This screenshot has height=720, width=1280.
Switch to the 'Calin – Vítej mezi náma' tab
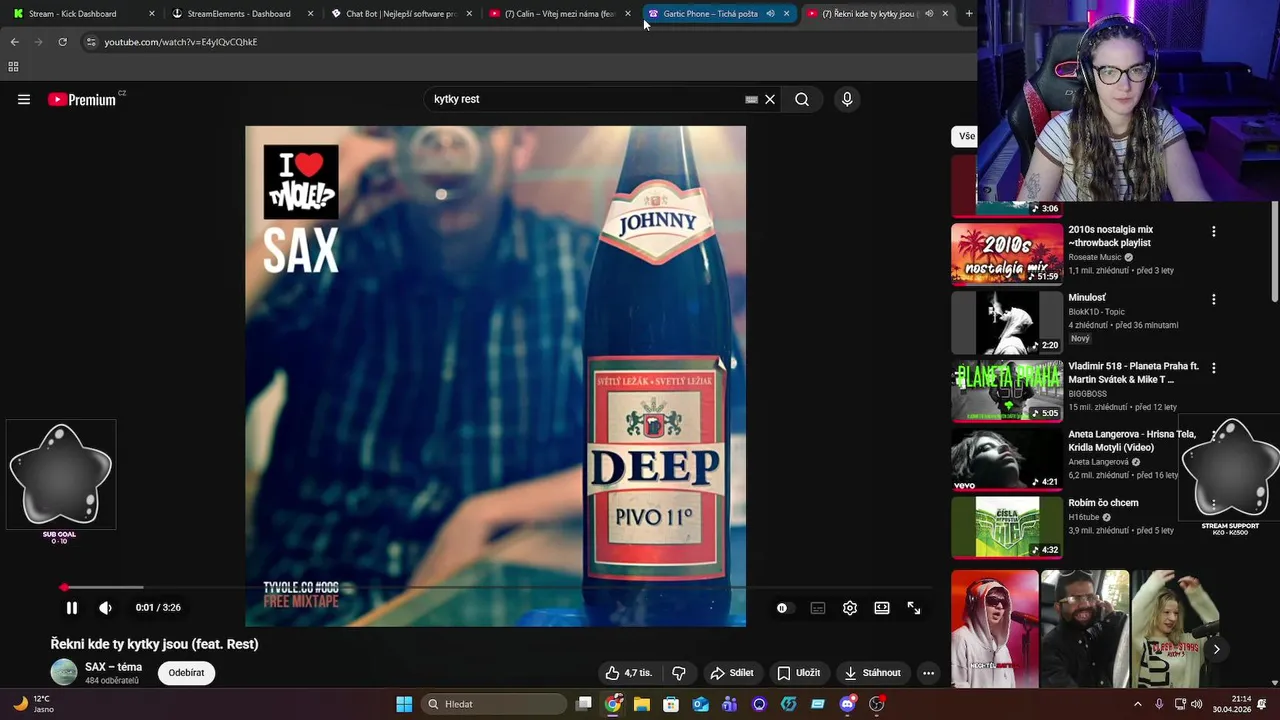[559, 14]
